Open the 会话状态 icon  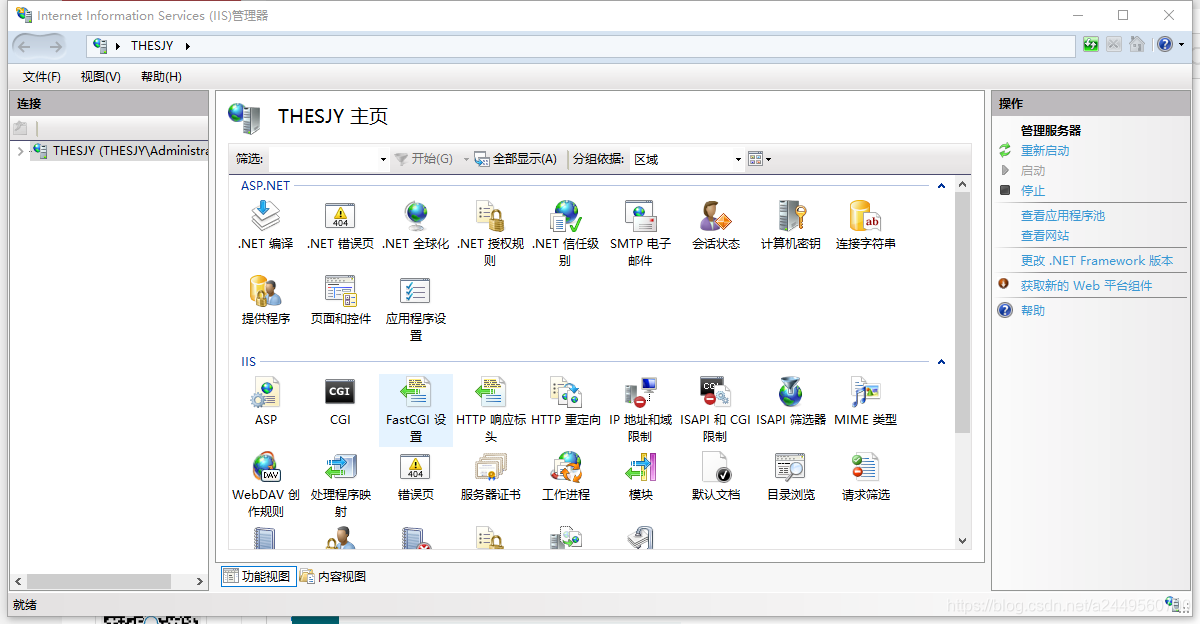tap(716, 226)
